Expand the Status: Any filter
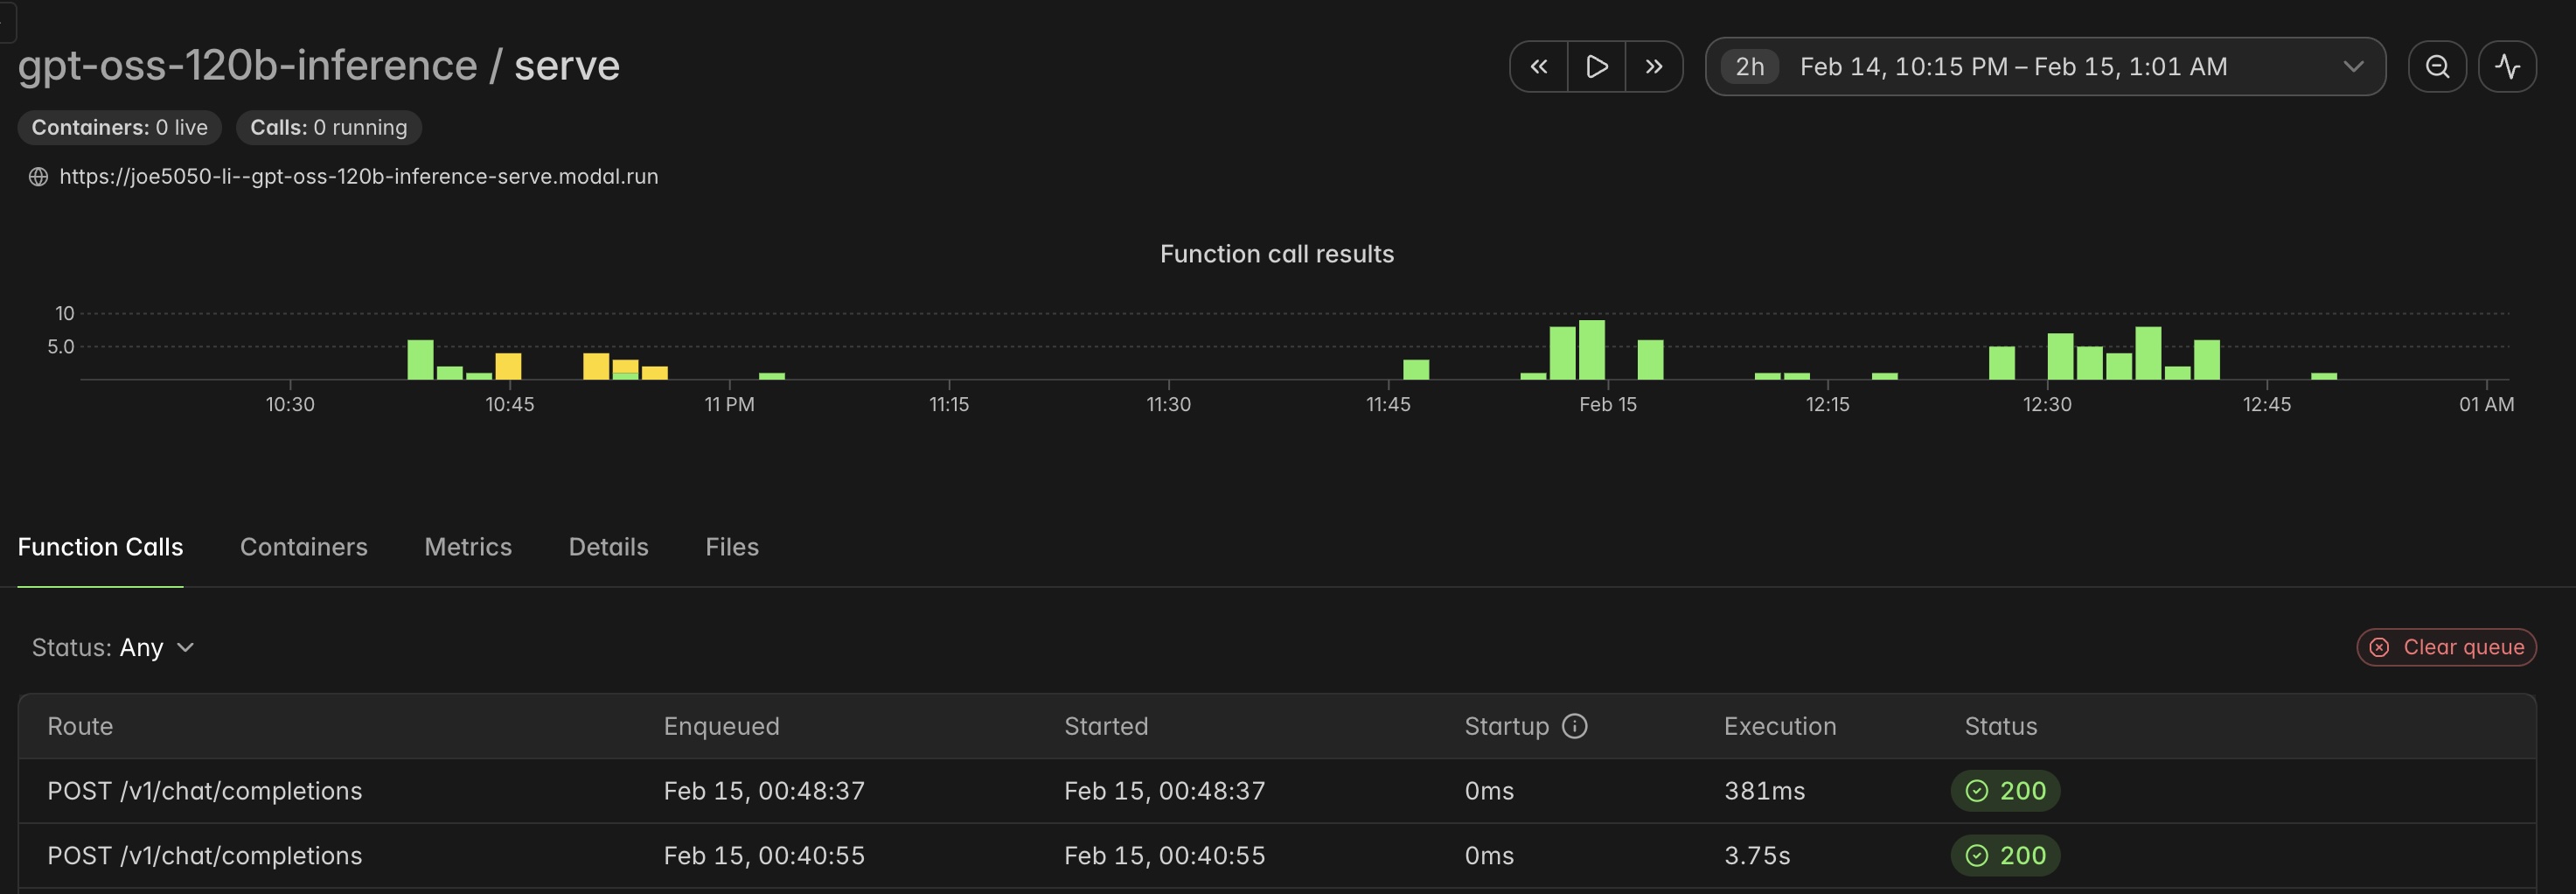The height and width of the screenshot is (894, 2576). (113, 648)
